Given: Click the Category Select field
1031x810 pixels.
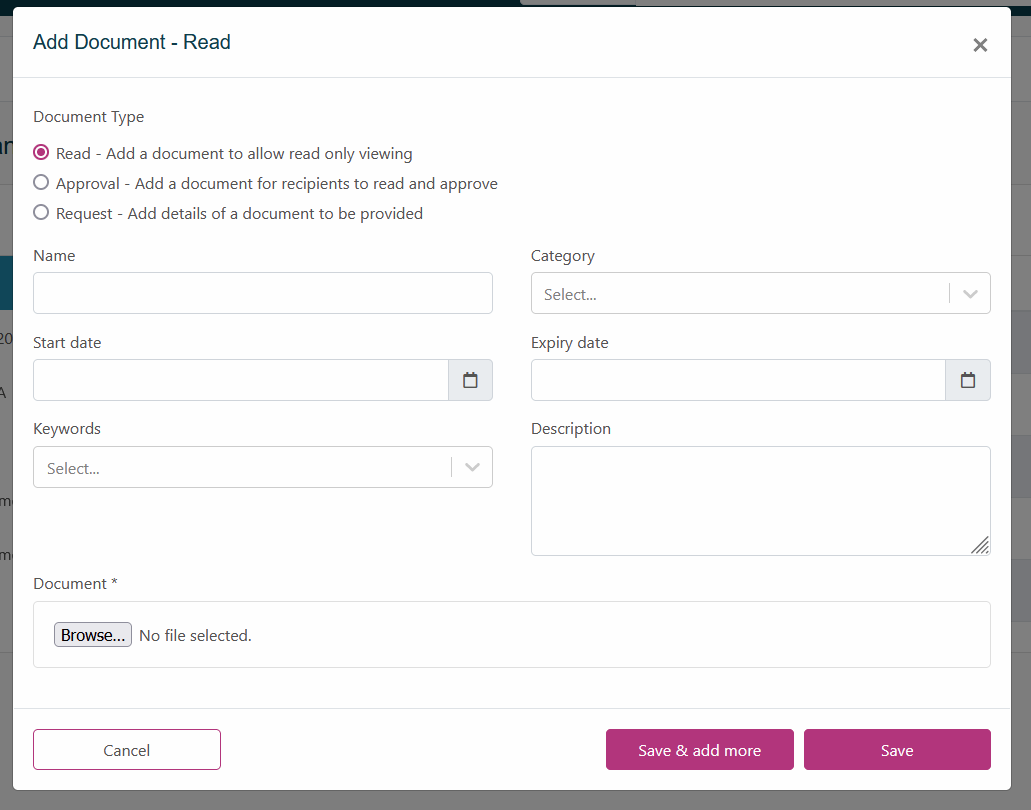Looking at the screenshot, I should pyautogui.click(x=740, y=294).
